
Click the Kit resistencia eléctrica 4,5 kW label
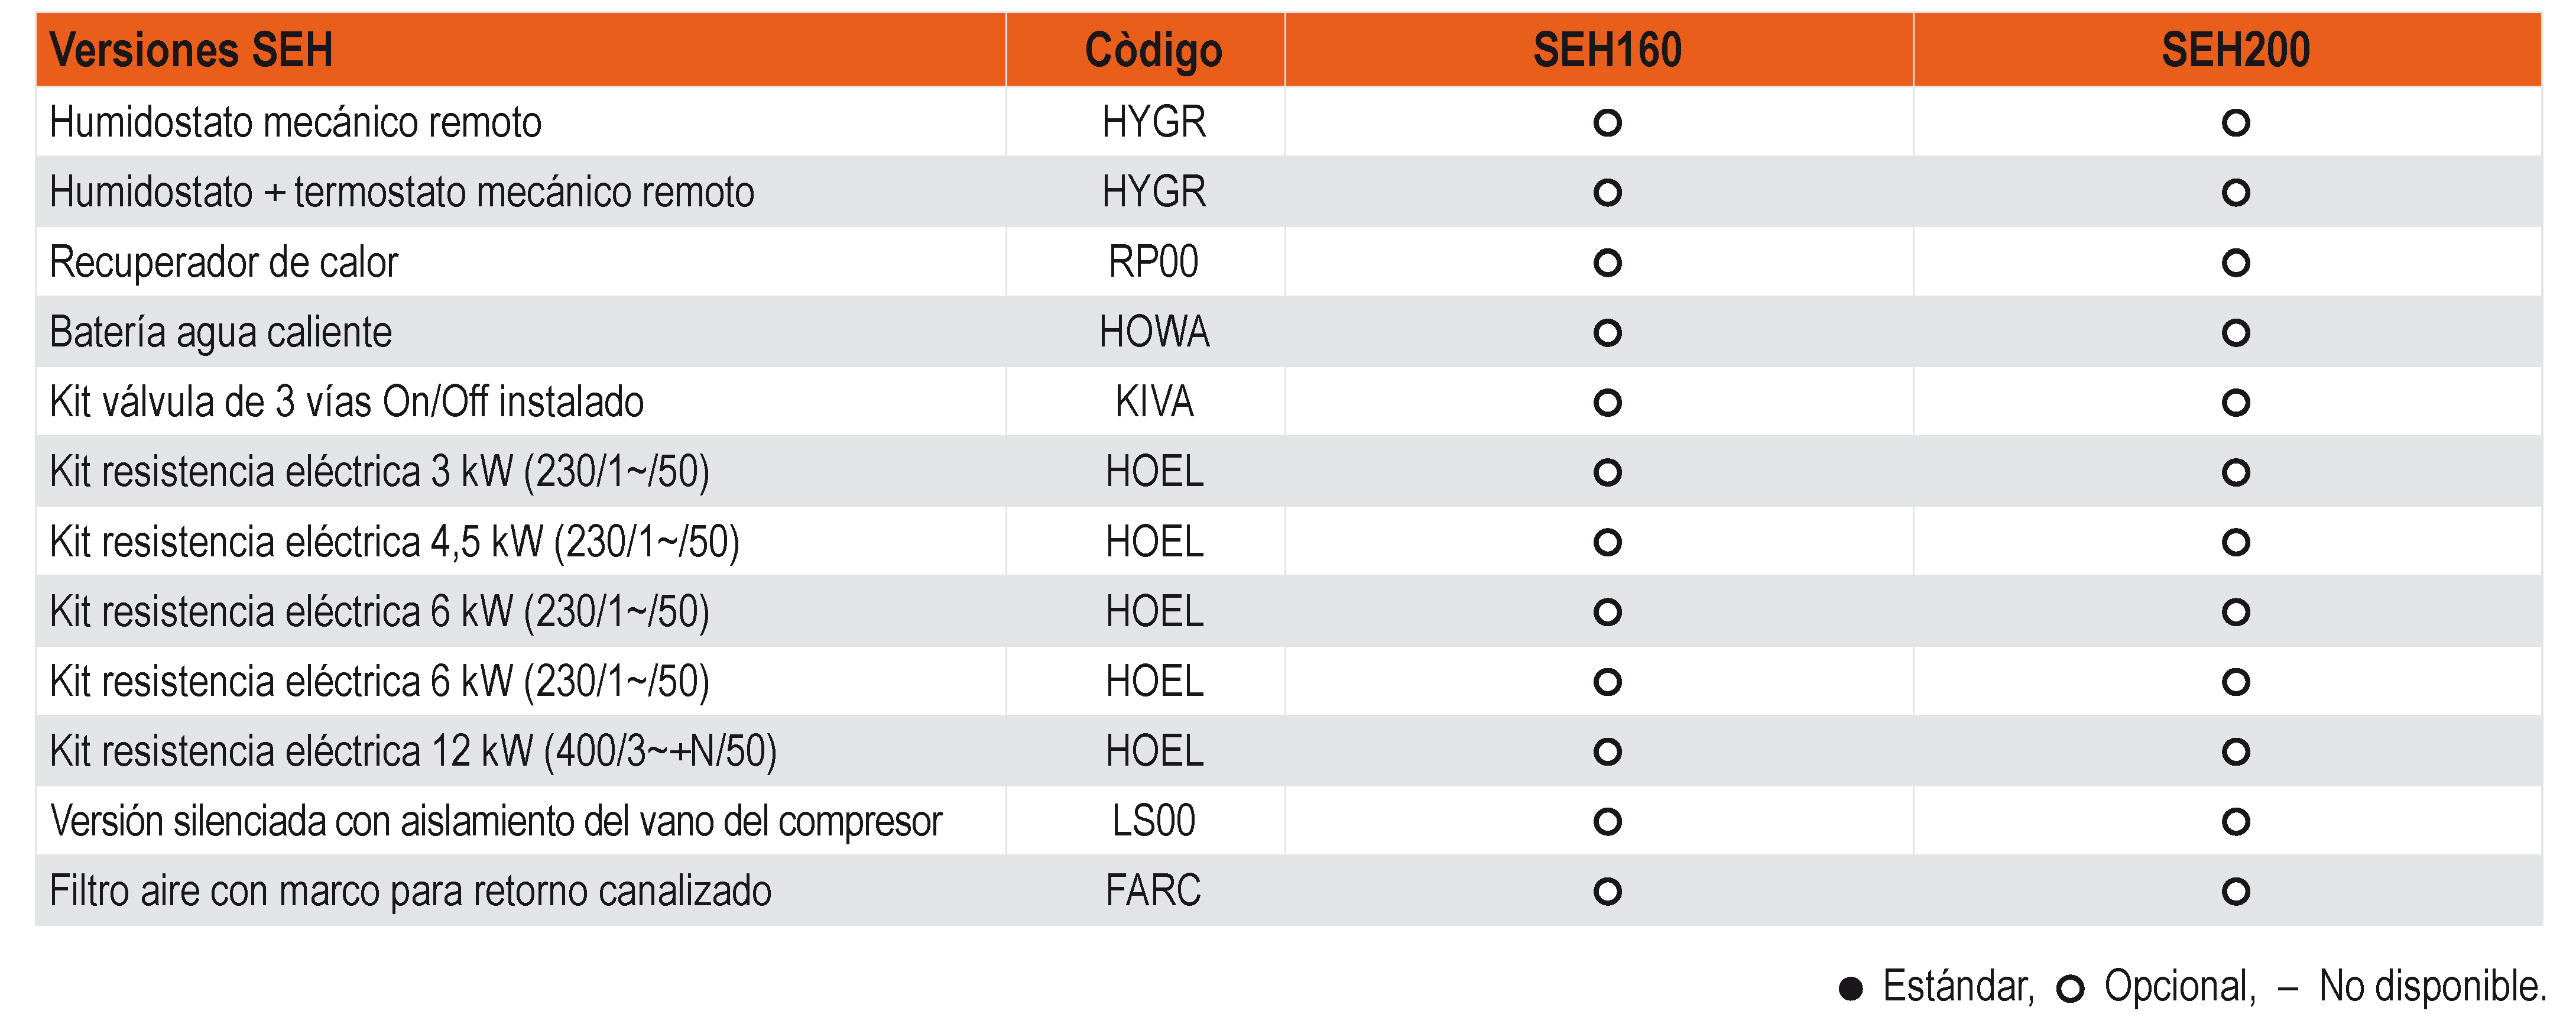395,542
